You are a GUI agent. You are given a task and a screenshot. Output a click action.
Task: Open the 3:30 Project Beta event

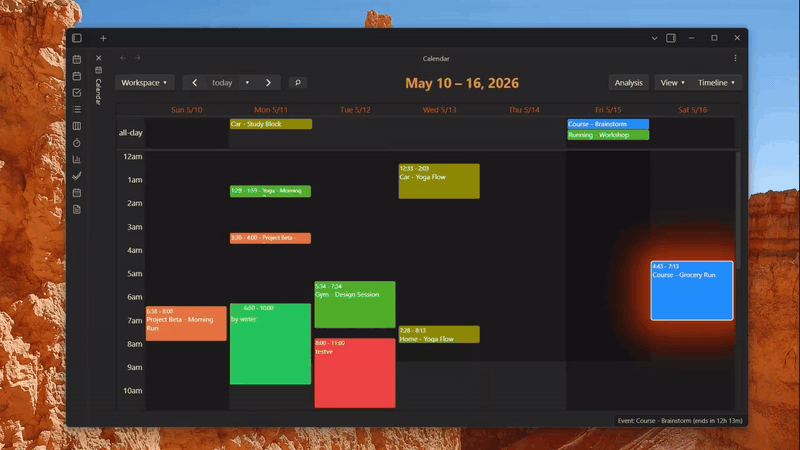click(x=270, y=238)
